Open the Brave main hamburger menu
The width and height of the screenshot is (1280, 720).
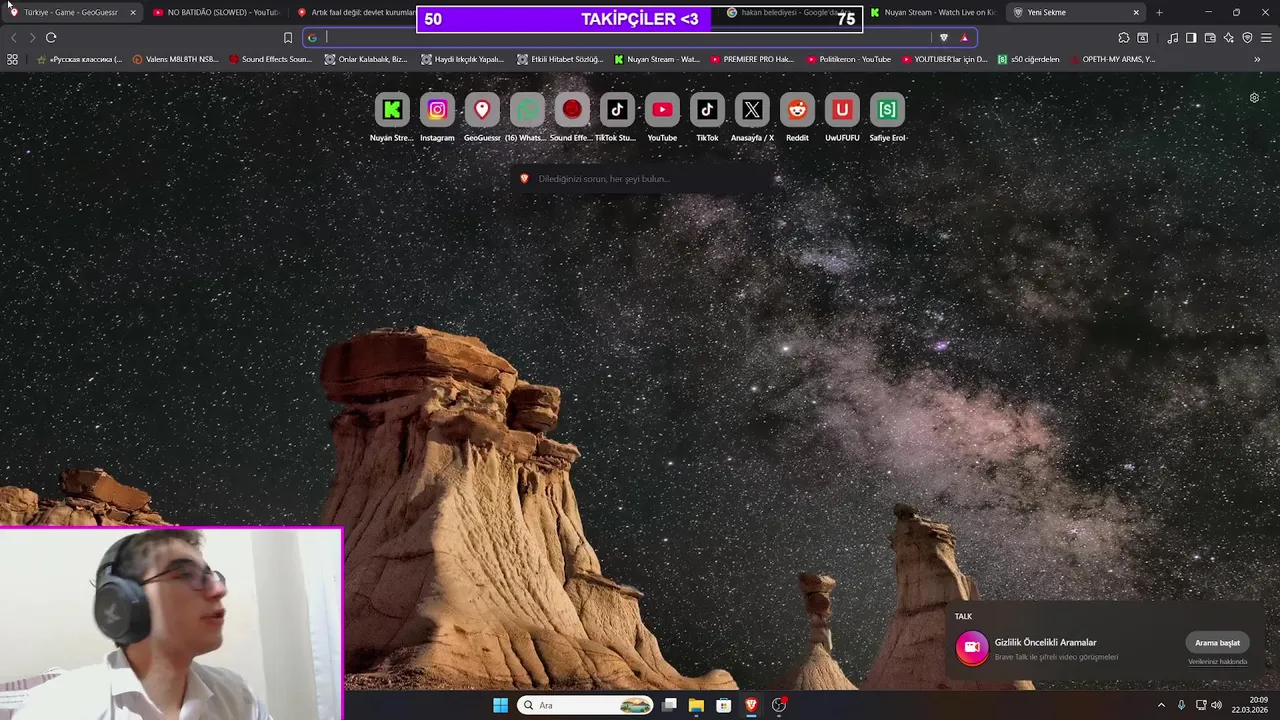click(x=1266, y=37)
